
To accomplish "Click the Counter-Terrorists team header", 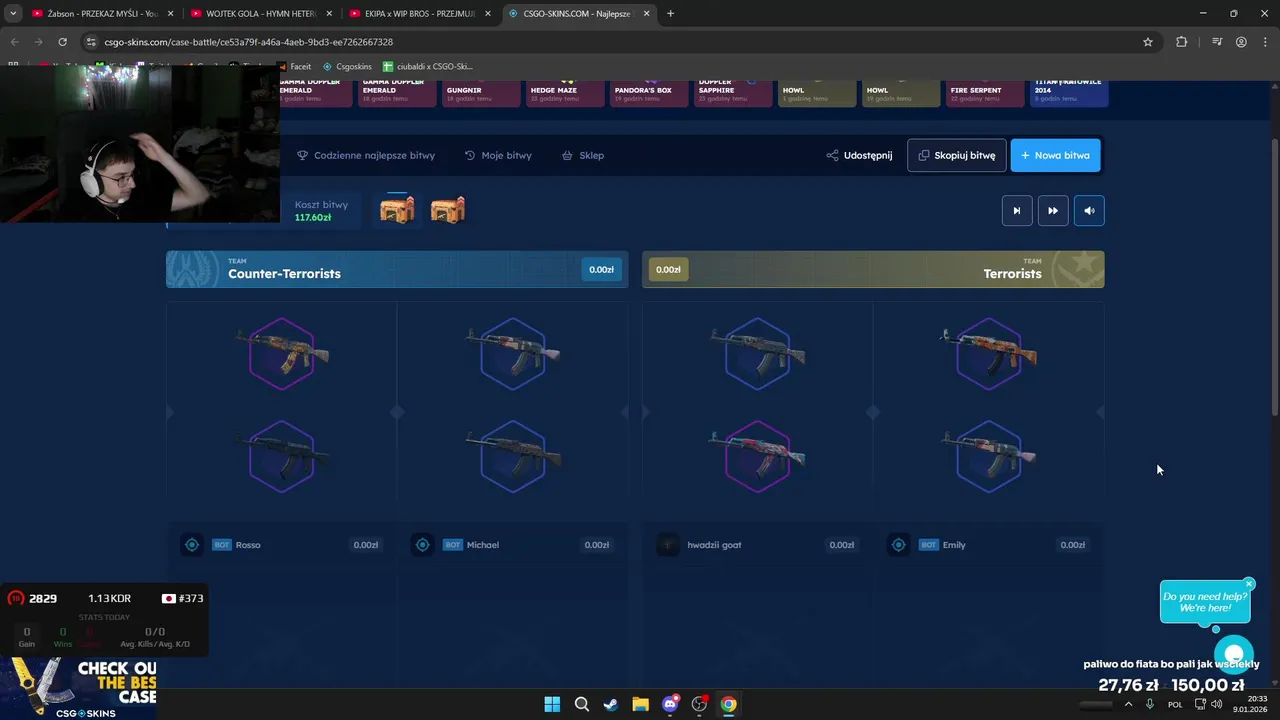I will coord(397,269).
